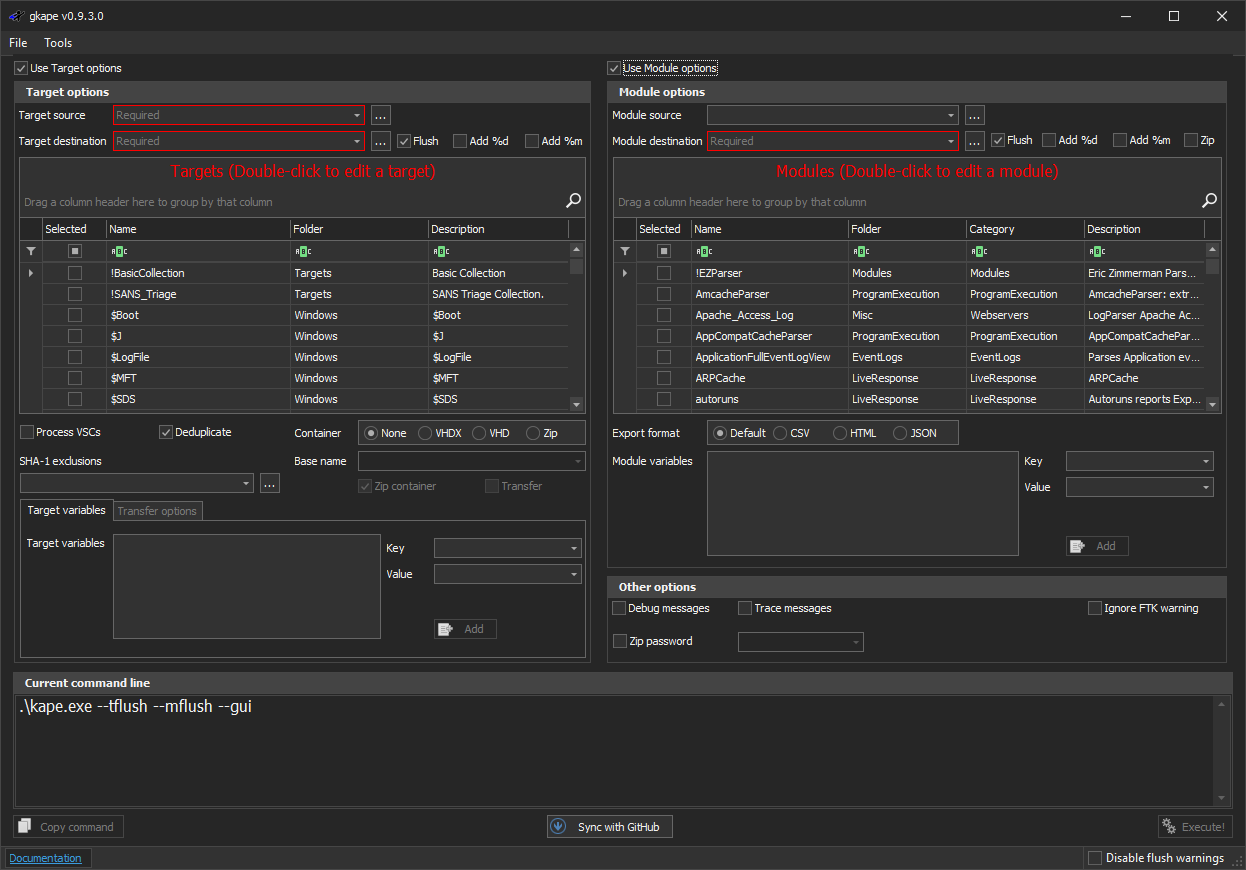Screen dimensions: 1246x870
Task: Switch to the Transfer options tab
Action: click(157, 511)
